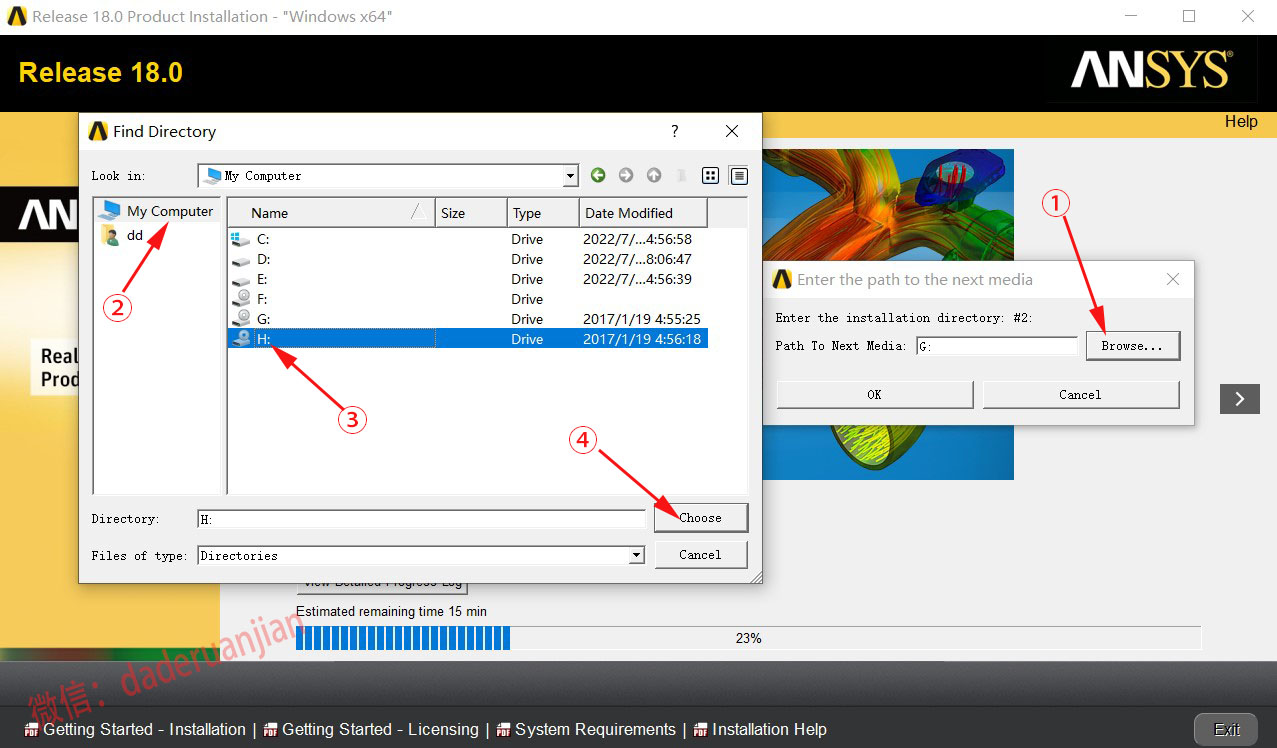Open My Computer in the sidebar
Image resolution: width=1277 pixels, height=748 pixels.
click(x=157, y=211)
